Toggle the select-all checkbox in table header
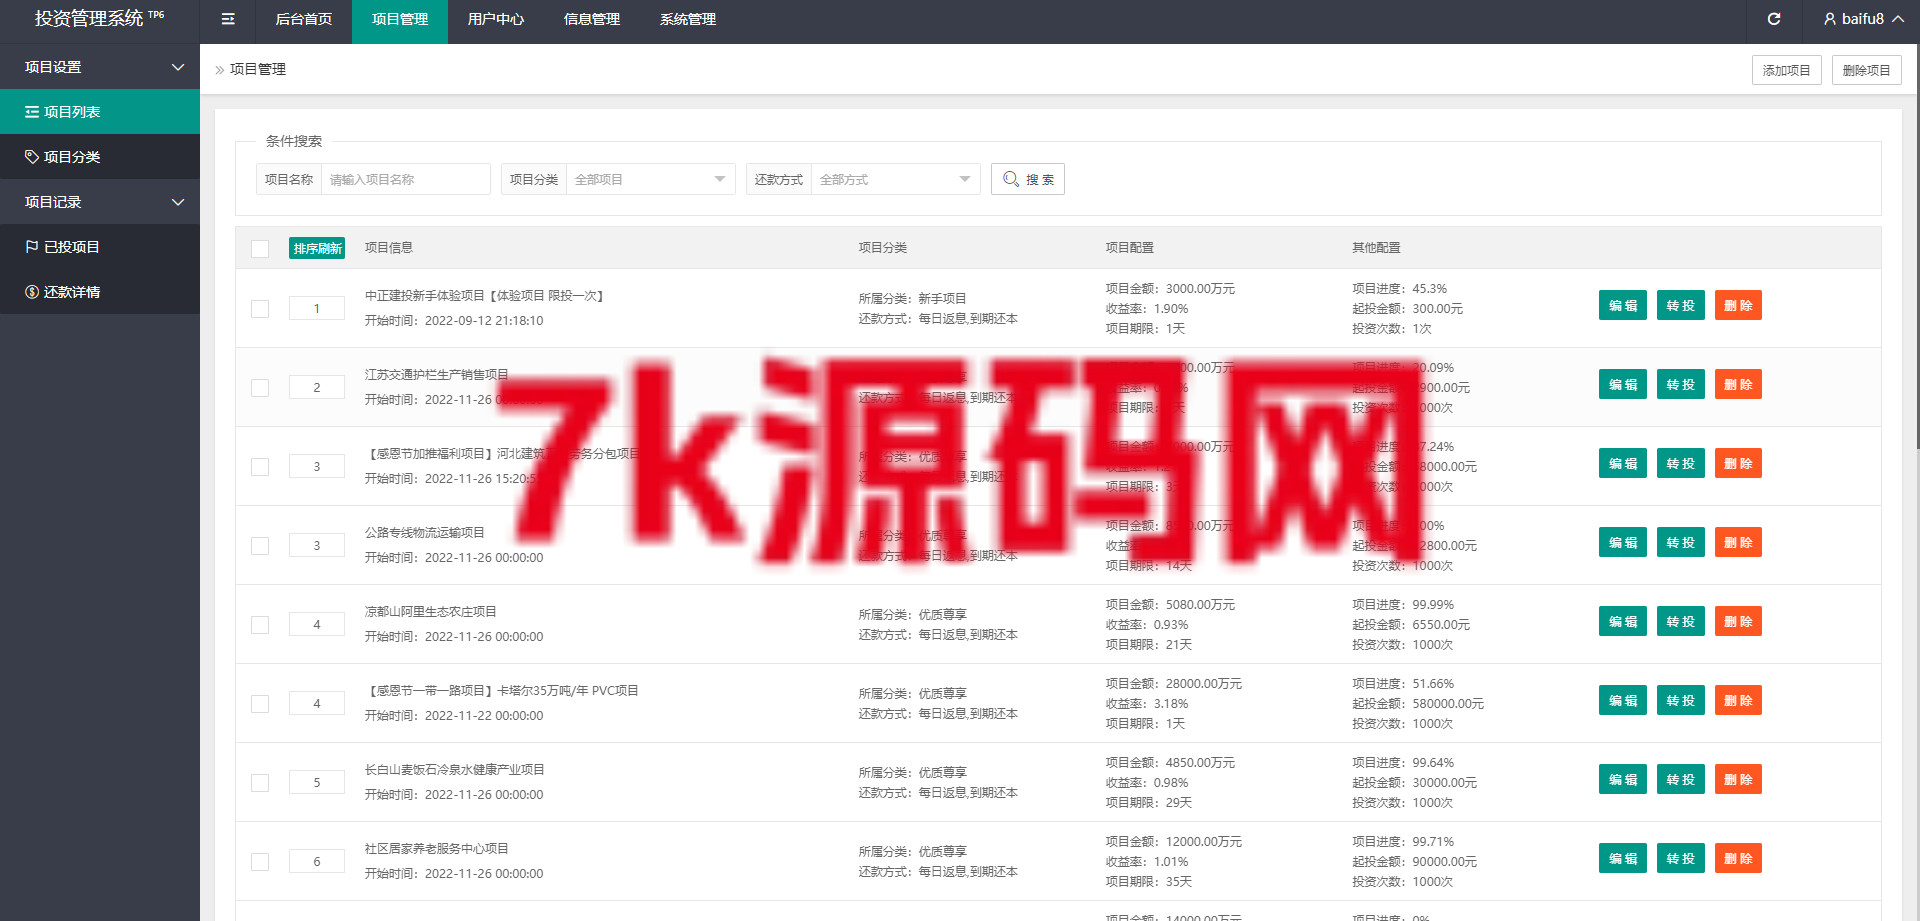1920x921 pixels. coord(260,248)
